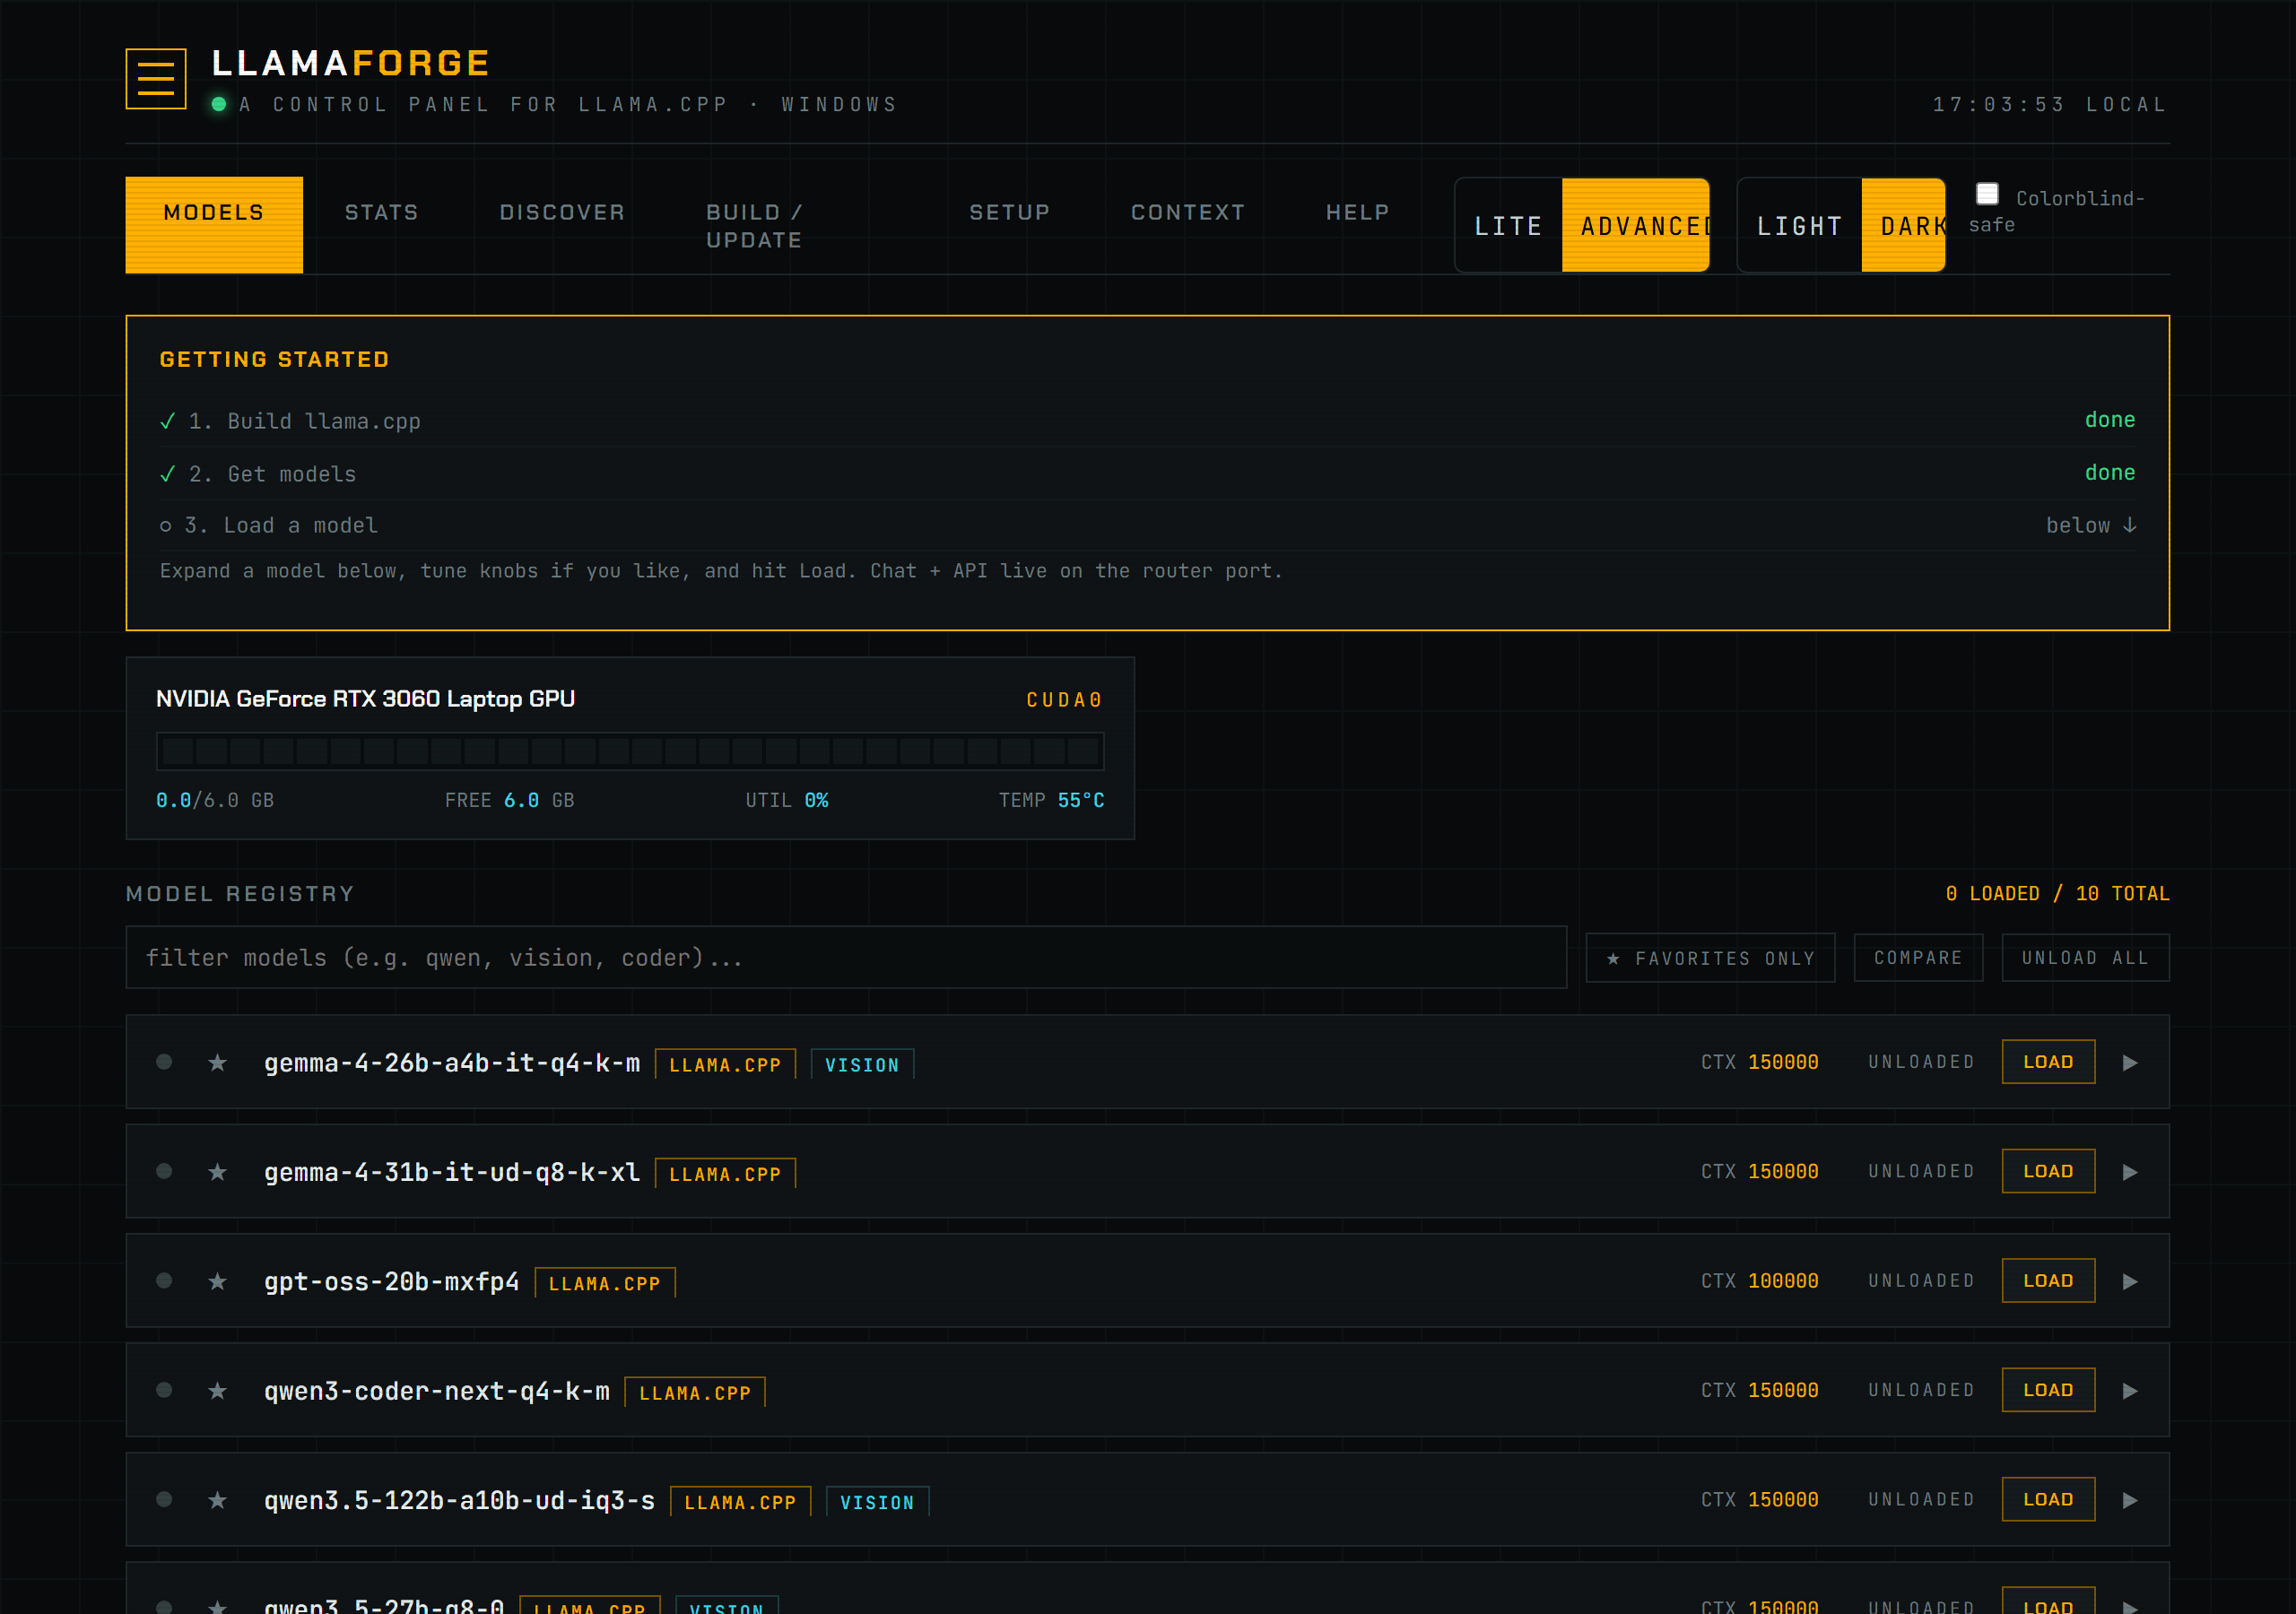Viewport: 2296px width, 1614px height.
Task: Load the gemma-4-31b-it-ud-q8-k-xl model
Action: (x=2048, y=1171)
